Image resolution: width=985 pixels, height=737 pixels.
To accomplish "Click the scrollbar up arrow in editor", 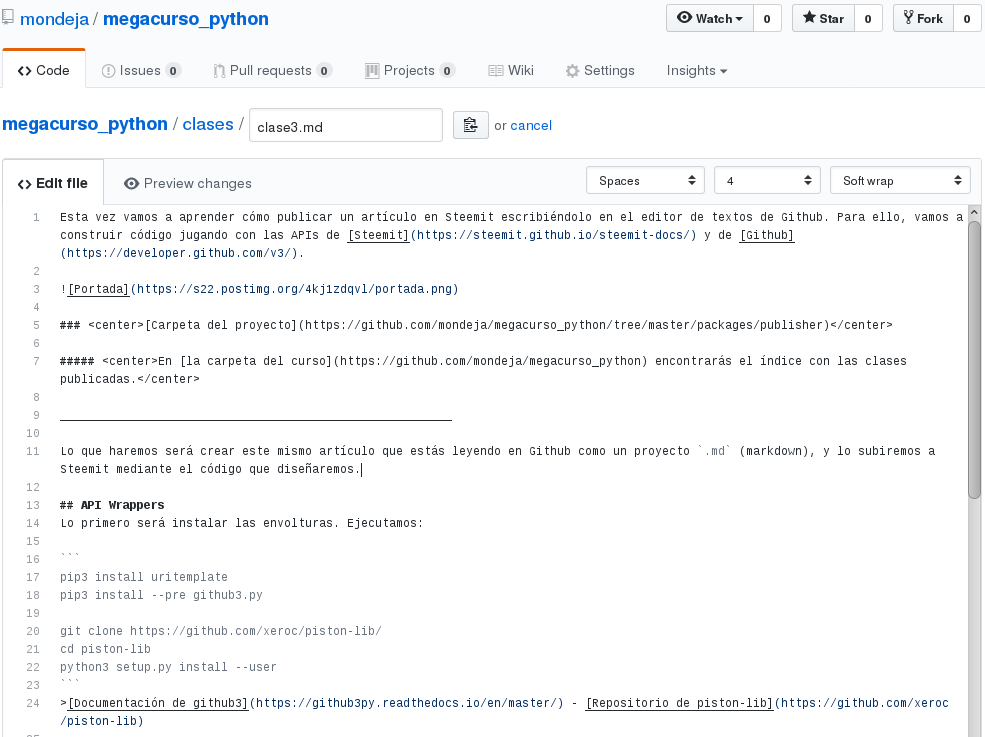I will pos(974,213).
